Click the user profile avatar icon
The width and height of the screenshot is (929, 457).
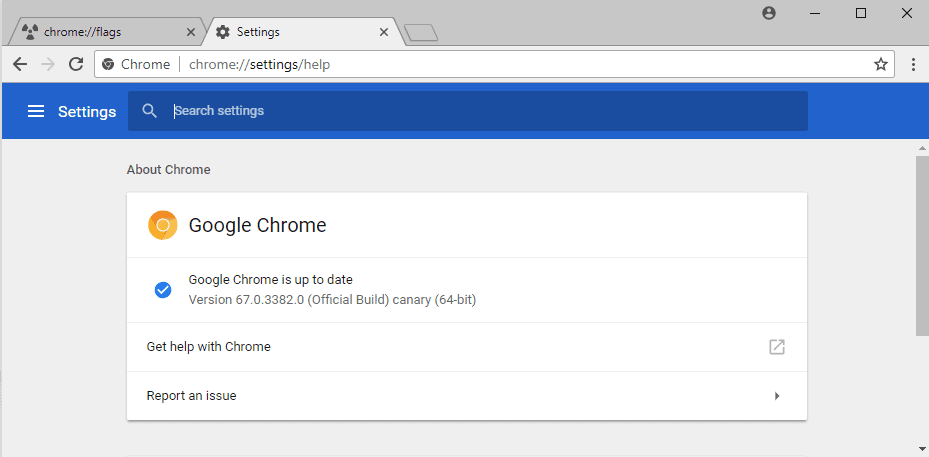pyautogui.click(x=769, y=14)
